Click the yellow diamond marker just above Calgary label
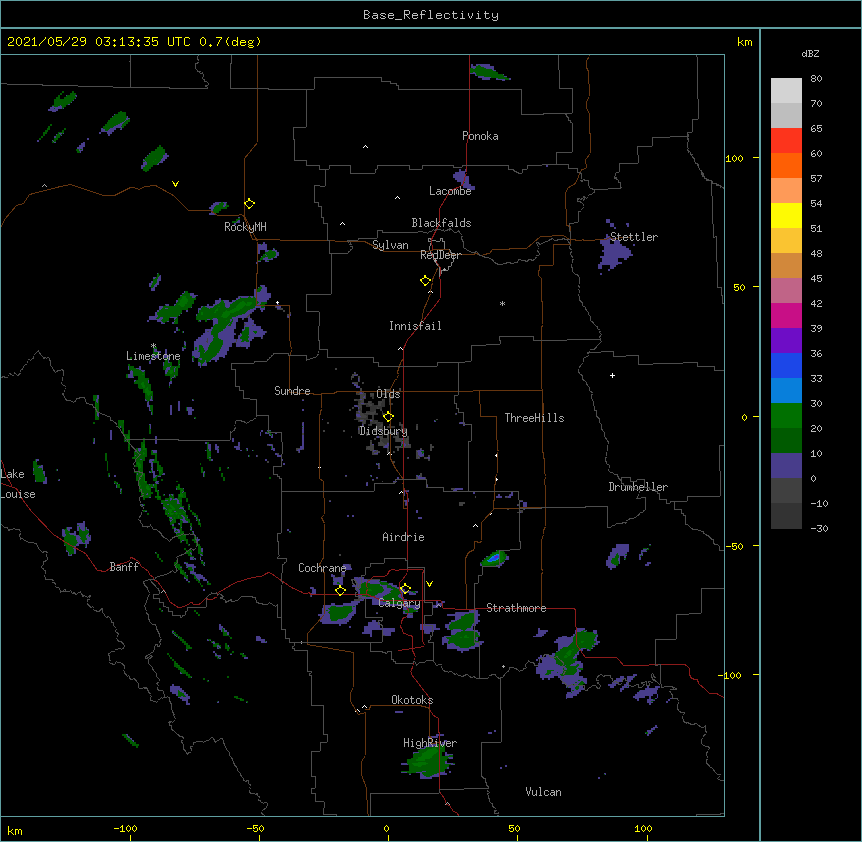The width and height of the screenshot is (862, 842). click(405, 589)
